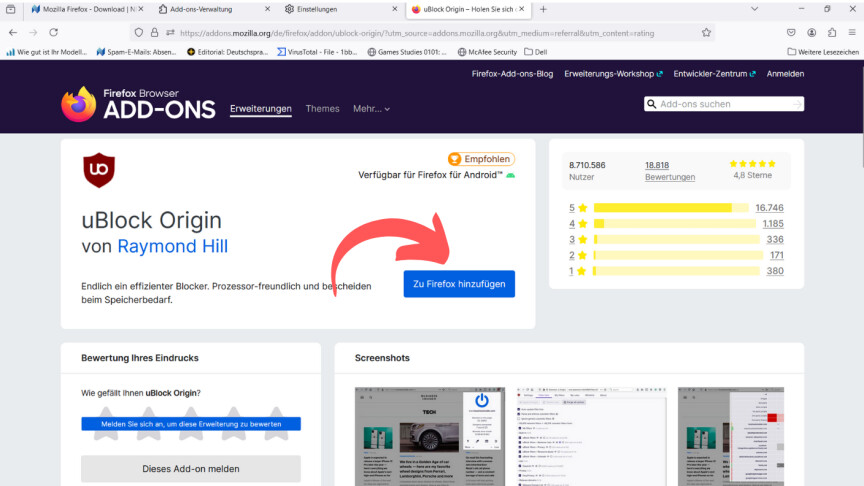Open the extensions puzzle-piece icon
This screenshot has height=486, width=864.
click(832, 33)
